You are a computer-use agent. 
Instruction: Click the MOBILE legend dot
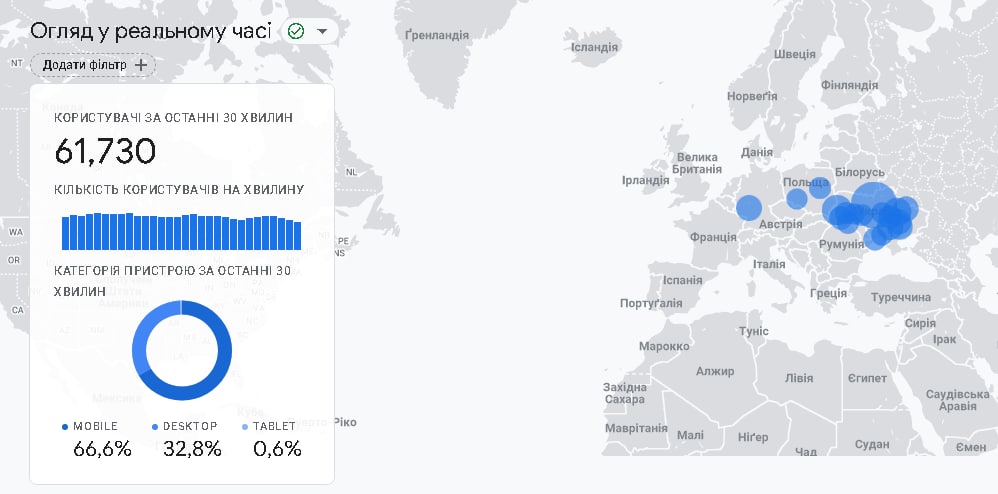tap(65, 427)
